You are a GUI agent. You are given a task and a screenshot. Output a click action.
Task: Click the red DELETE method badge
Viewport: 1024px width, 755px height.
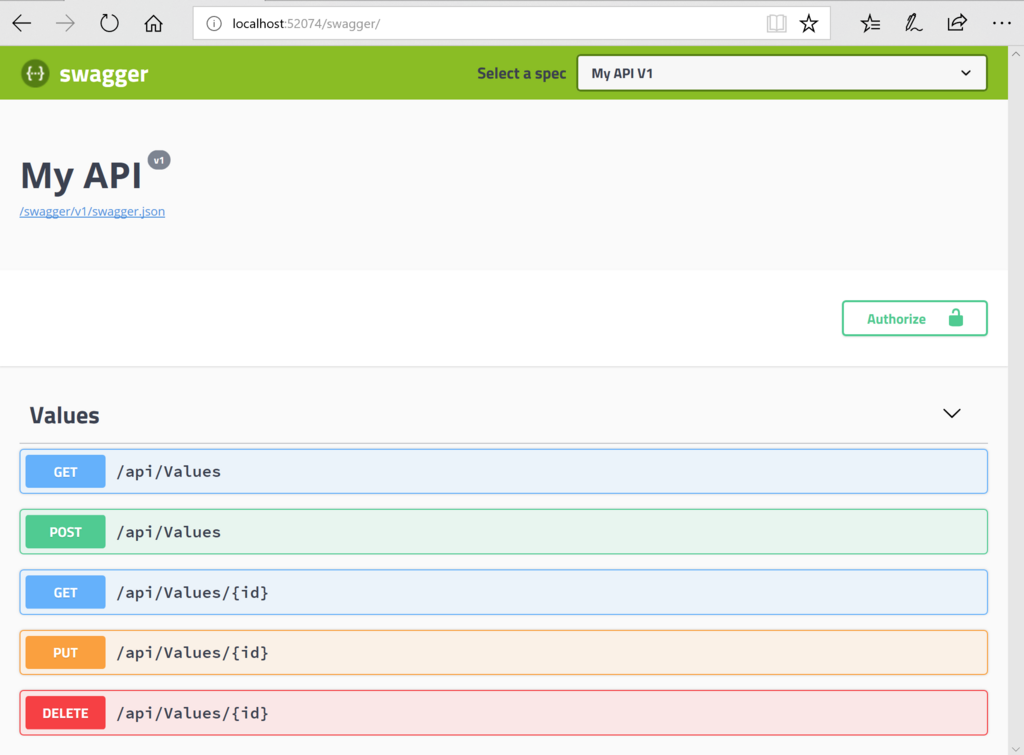pyautogui.click(x=65, y=713)
